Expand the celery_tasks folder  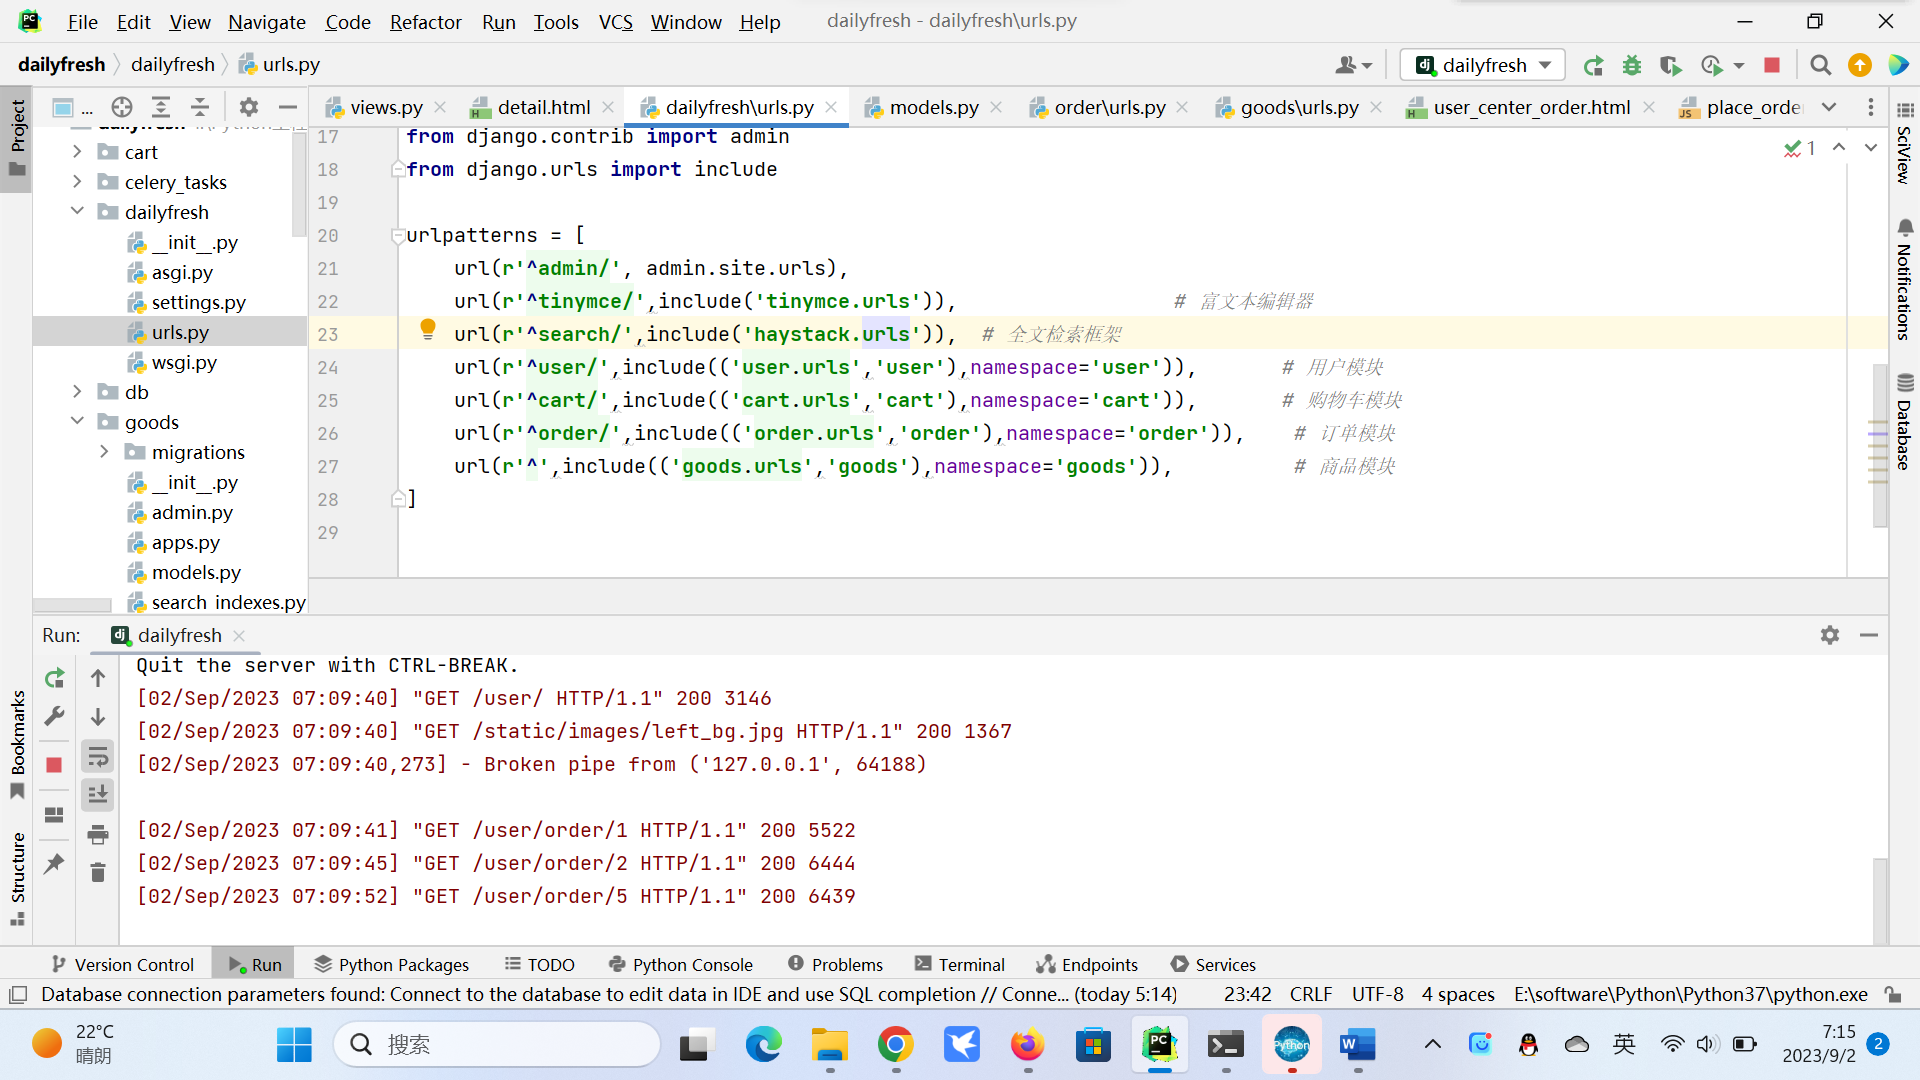point(77,182)
